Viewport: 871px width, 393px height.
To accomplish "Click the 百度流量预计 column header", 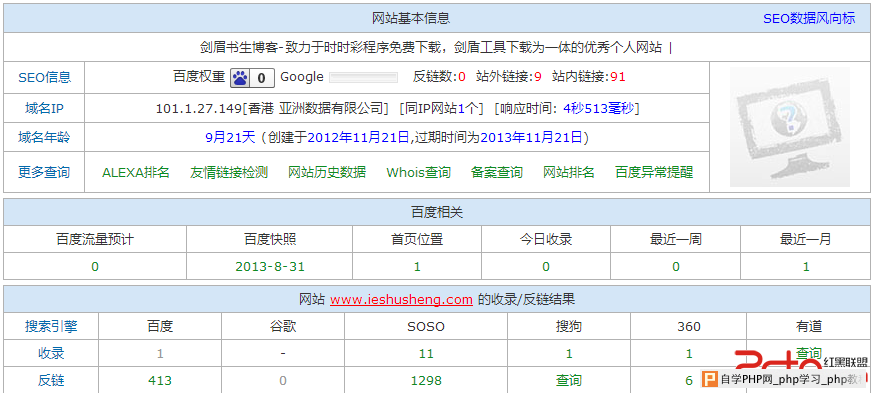I will tap(95, 240).
